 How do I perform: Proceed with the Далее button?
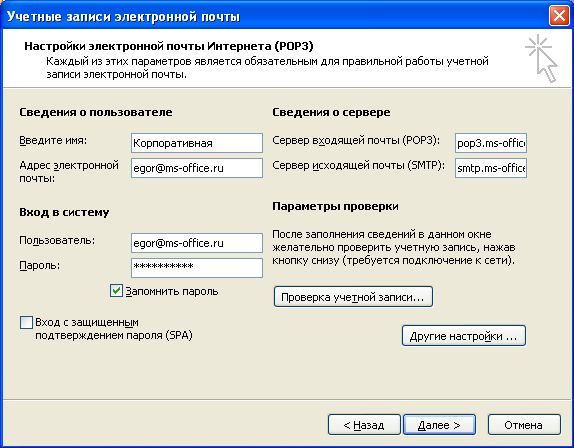(439, 425)
